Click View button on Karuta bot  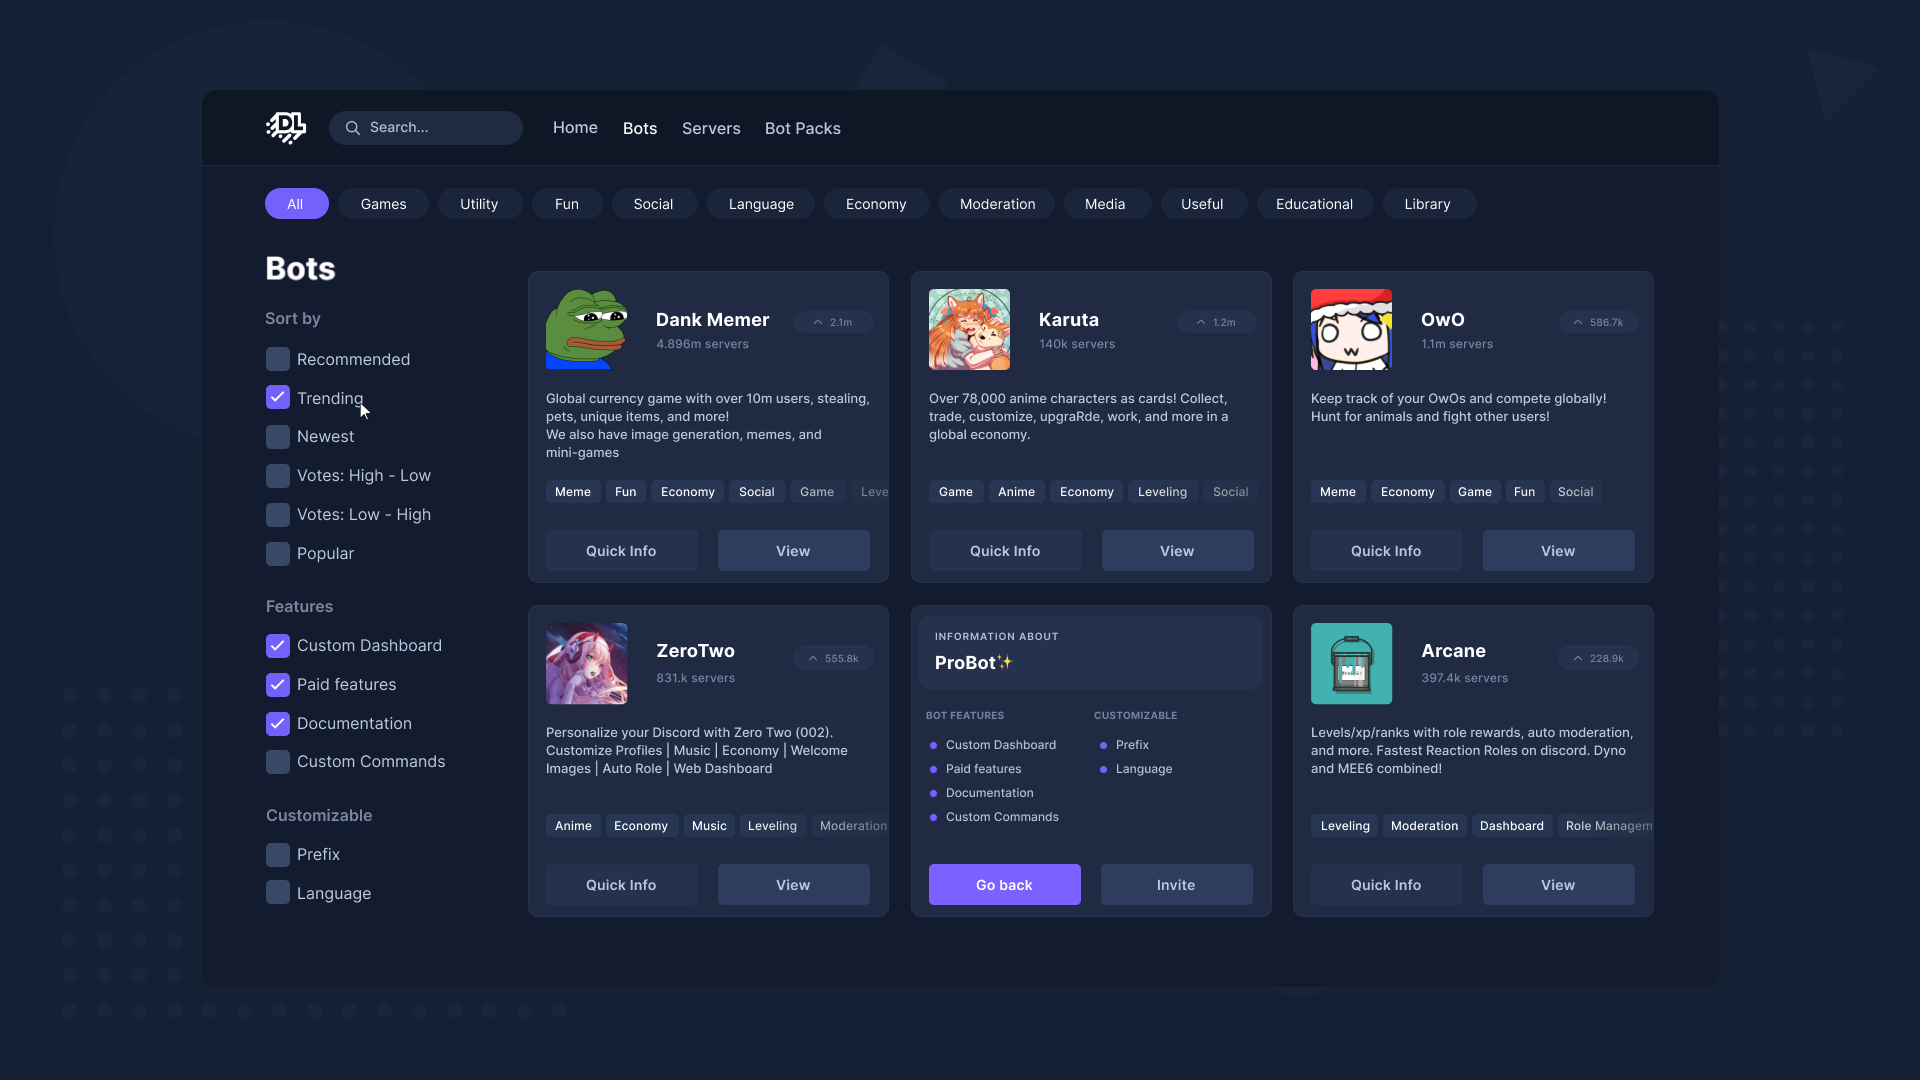point(1176,550)
